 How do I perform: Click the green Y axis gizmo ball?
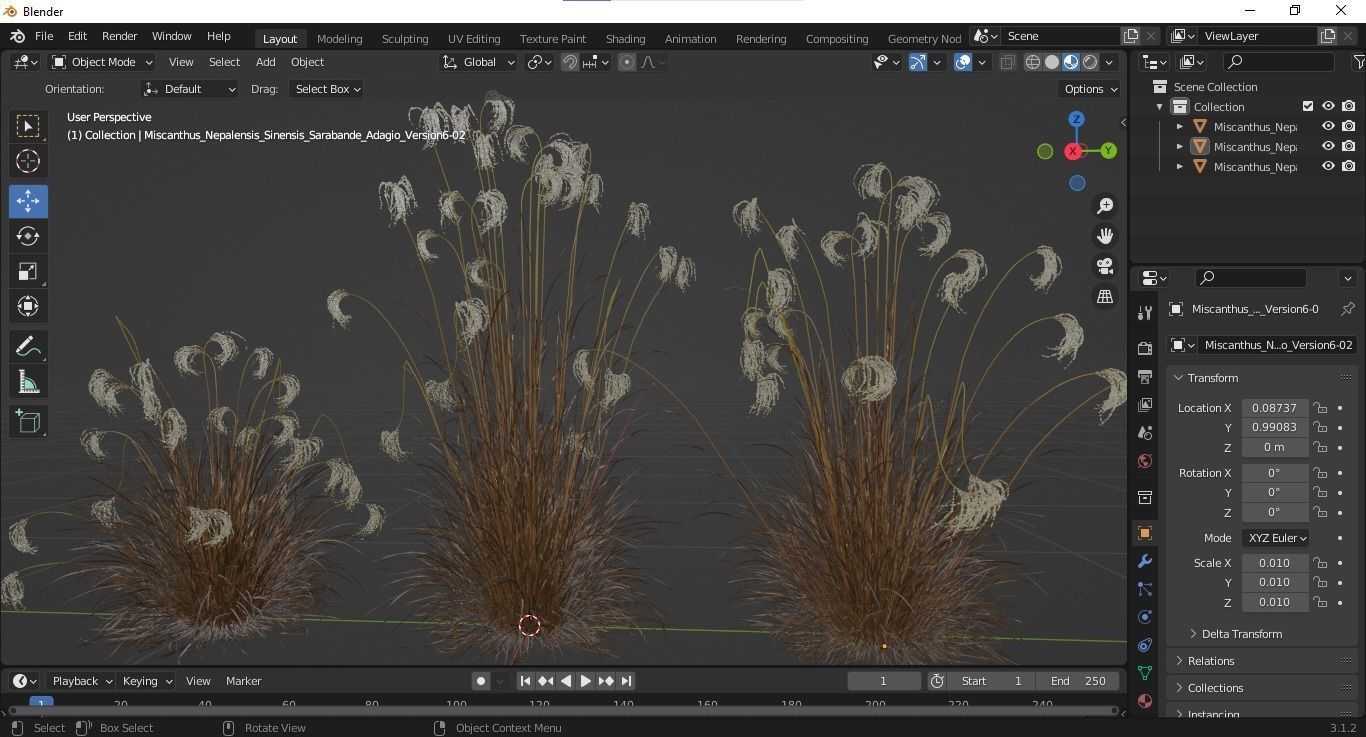[x=1109, y=151]
